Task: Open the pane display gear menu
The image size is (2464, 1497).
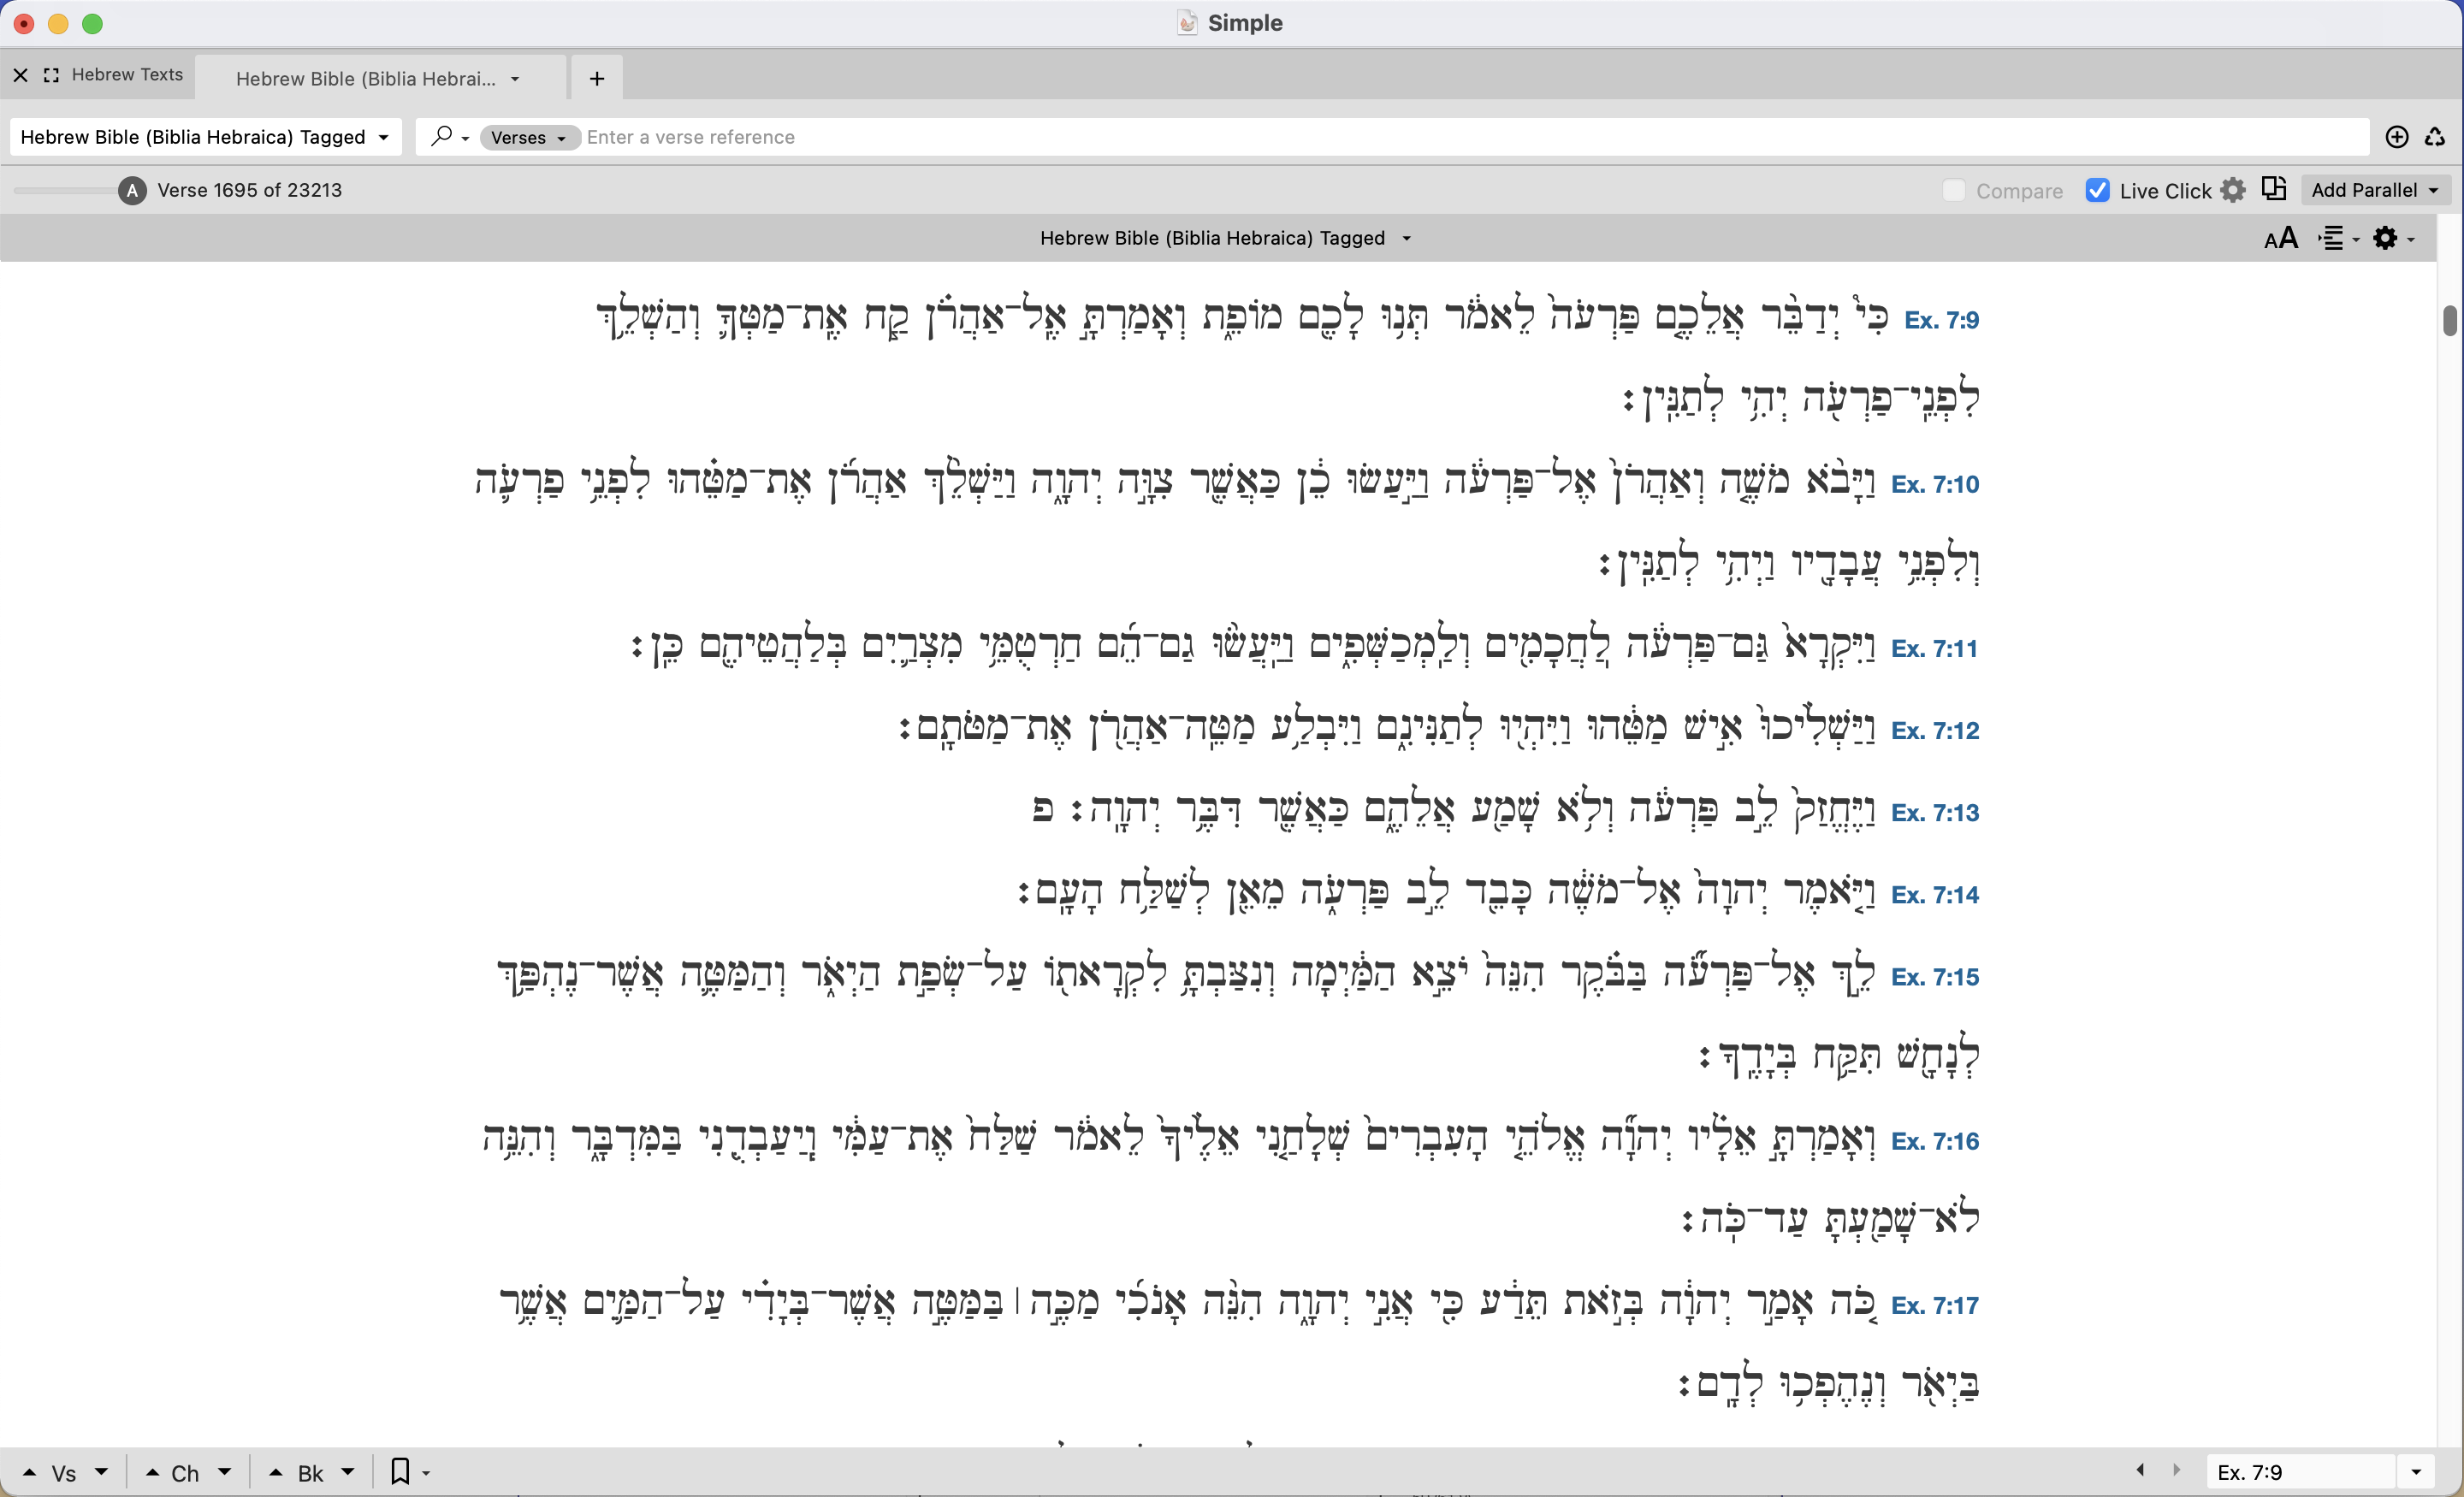Action: 2386,238
